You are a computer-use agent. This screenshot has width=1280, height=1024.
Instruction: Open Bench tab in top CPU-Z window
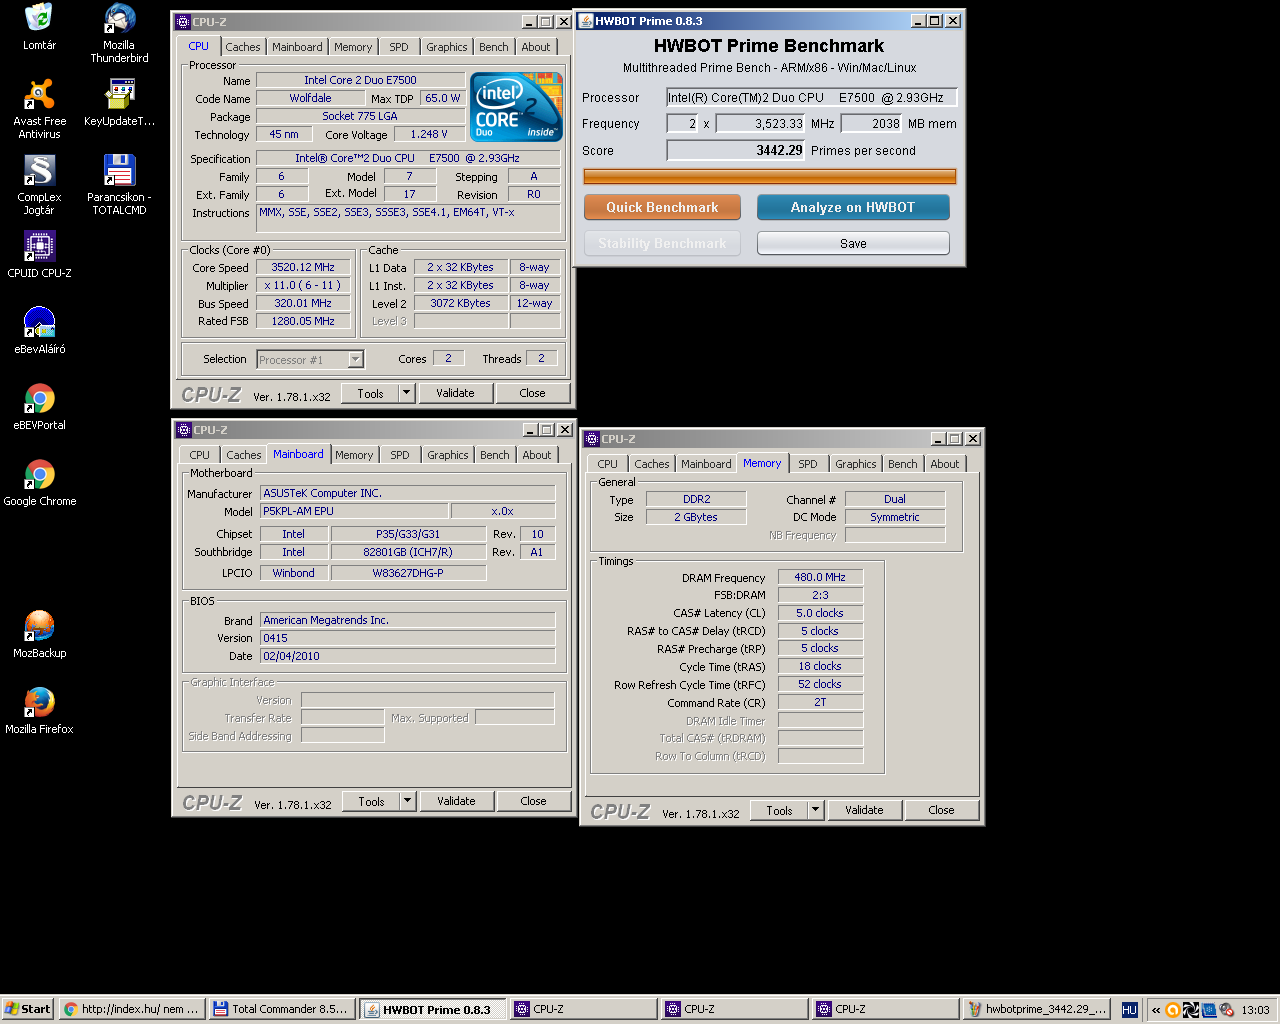coord(493,47)
